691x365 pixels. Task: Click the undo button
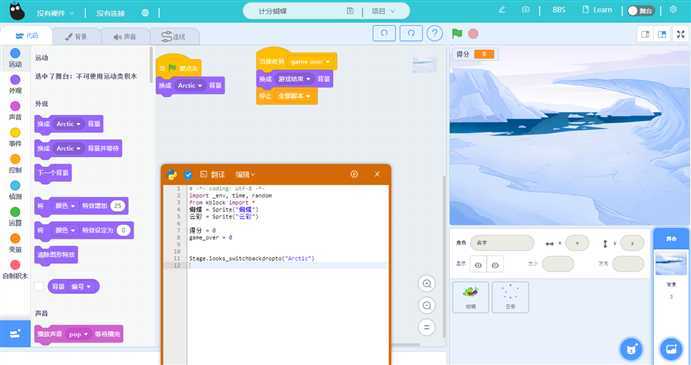[384, 34]
